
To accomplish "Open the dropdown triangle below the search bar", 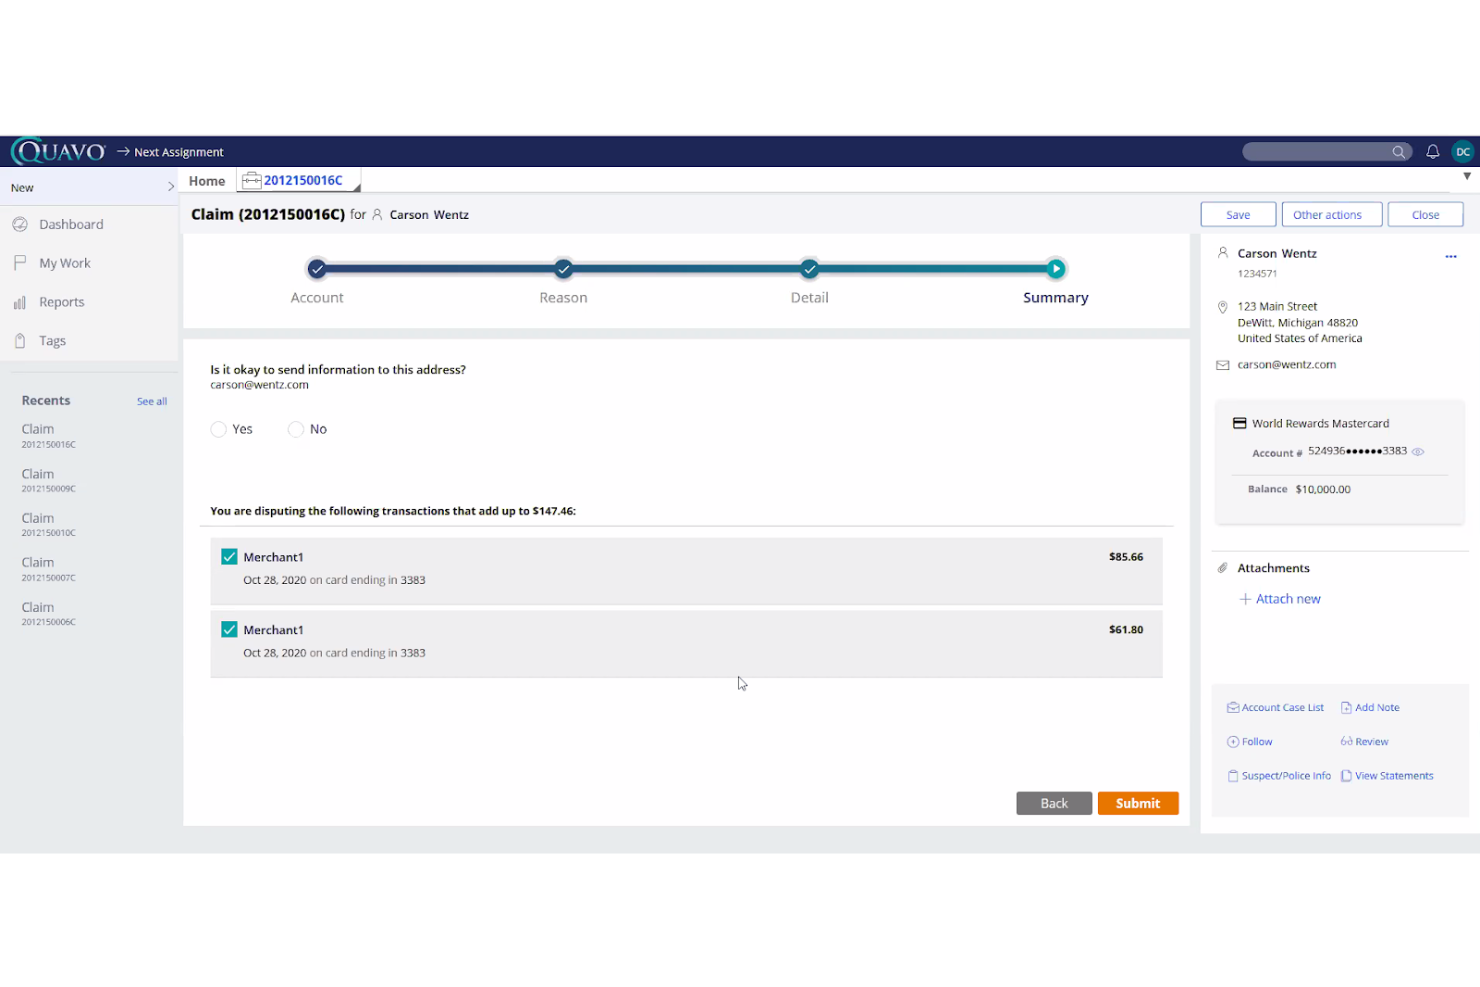I will click(1466, 176).
